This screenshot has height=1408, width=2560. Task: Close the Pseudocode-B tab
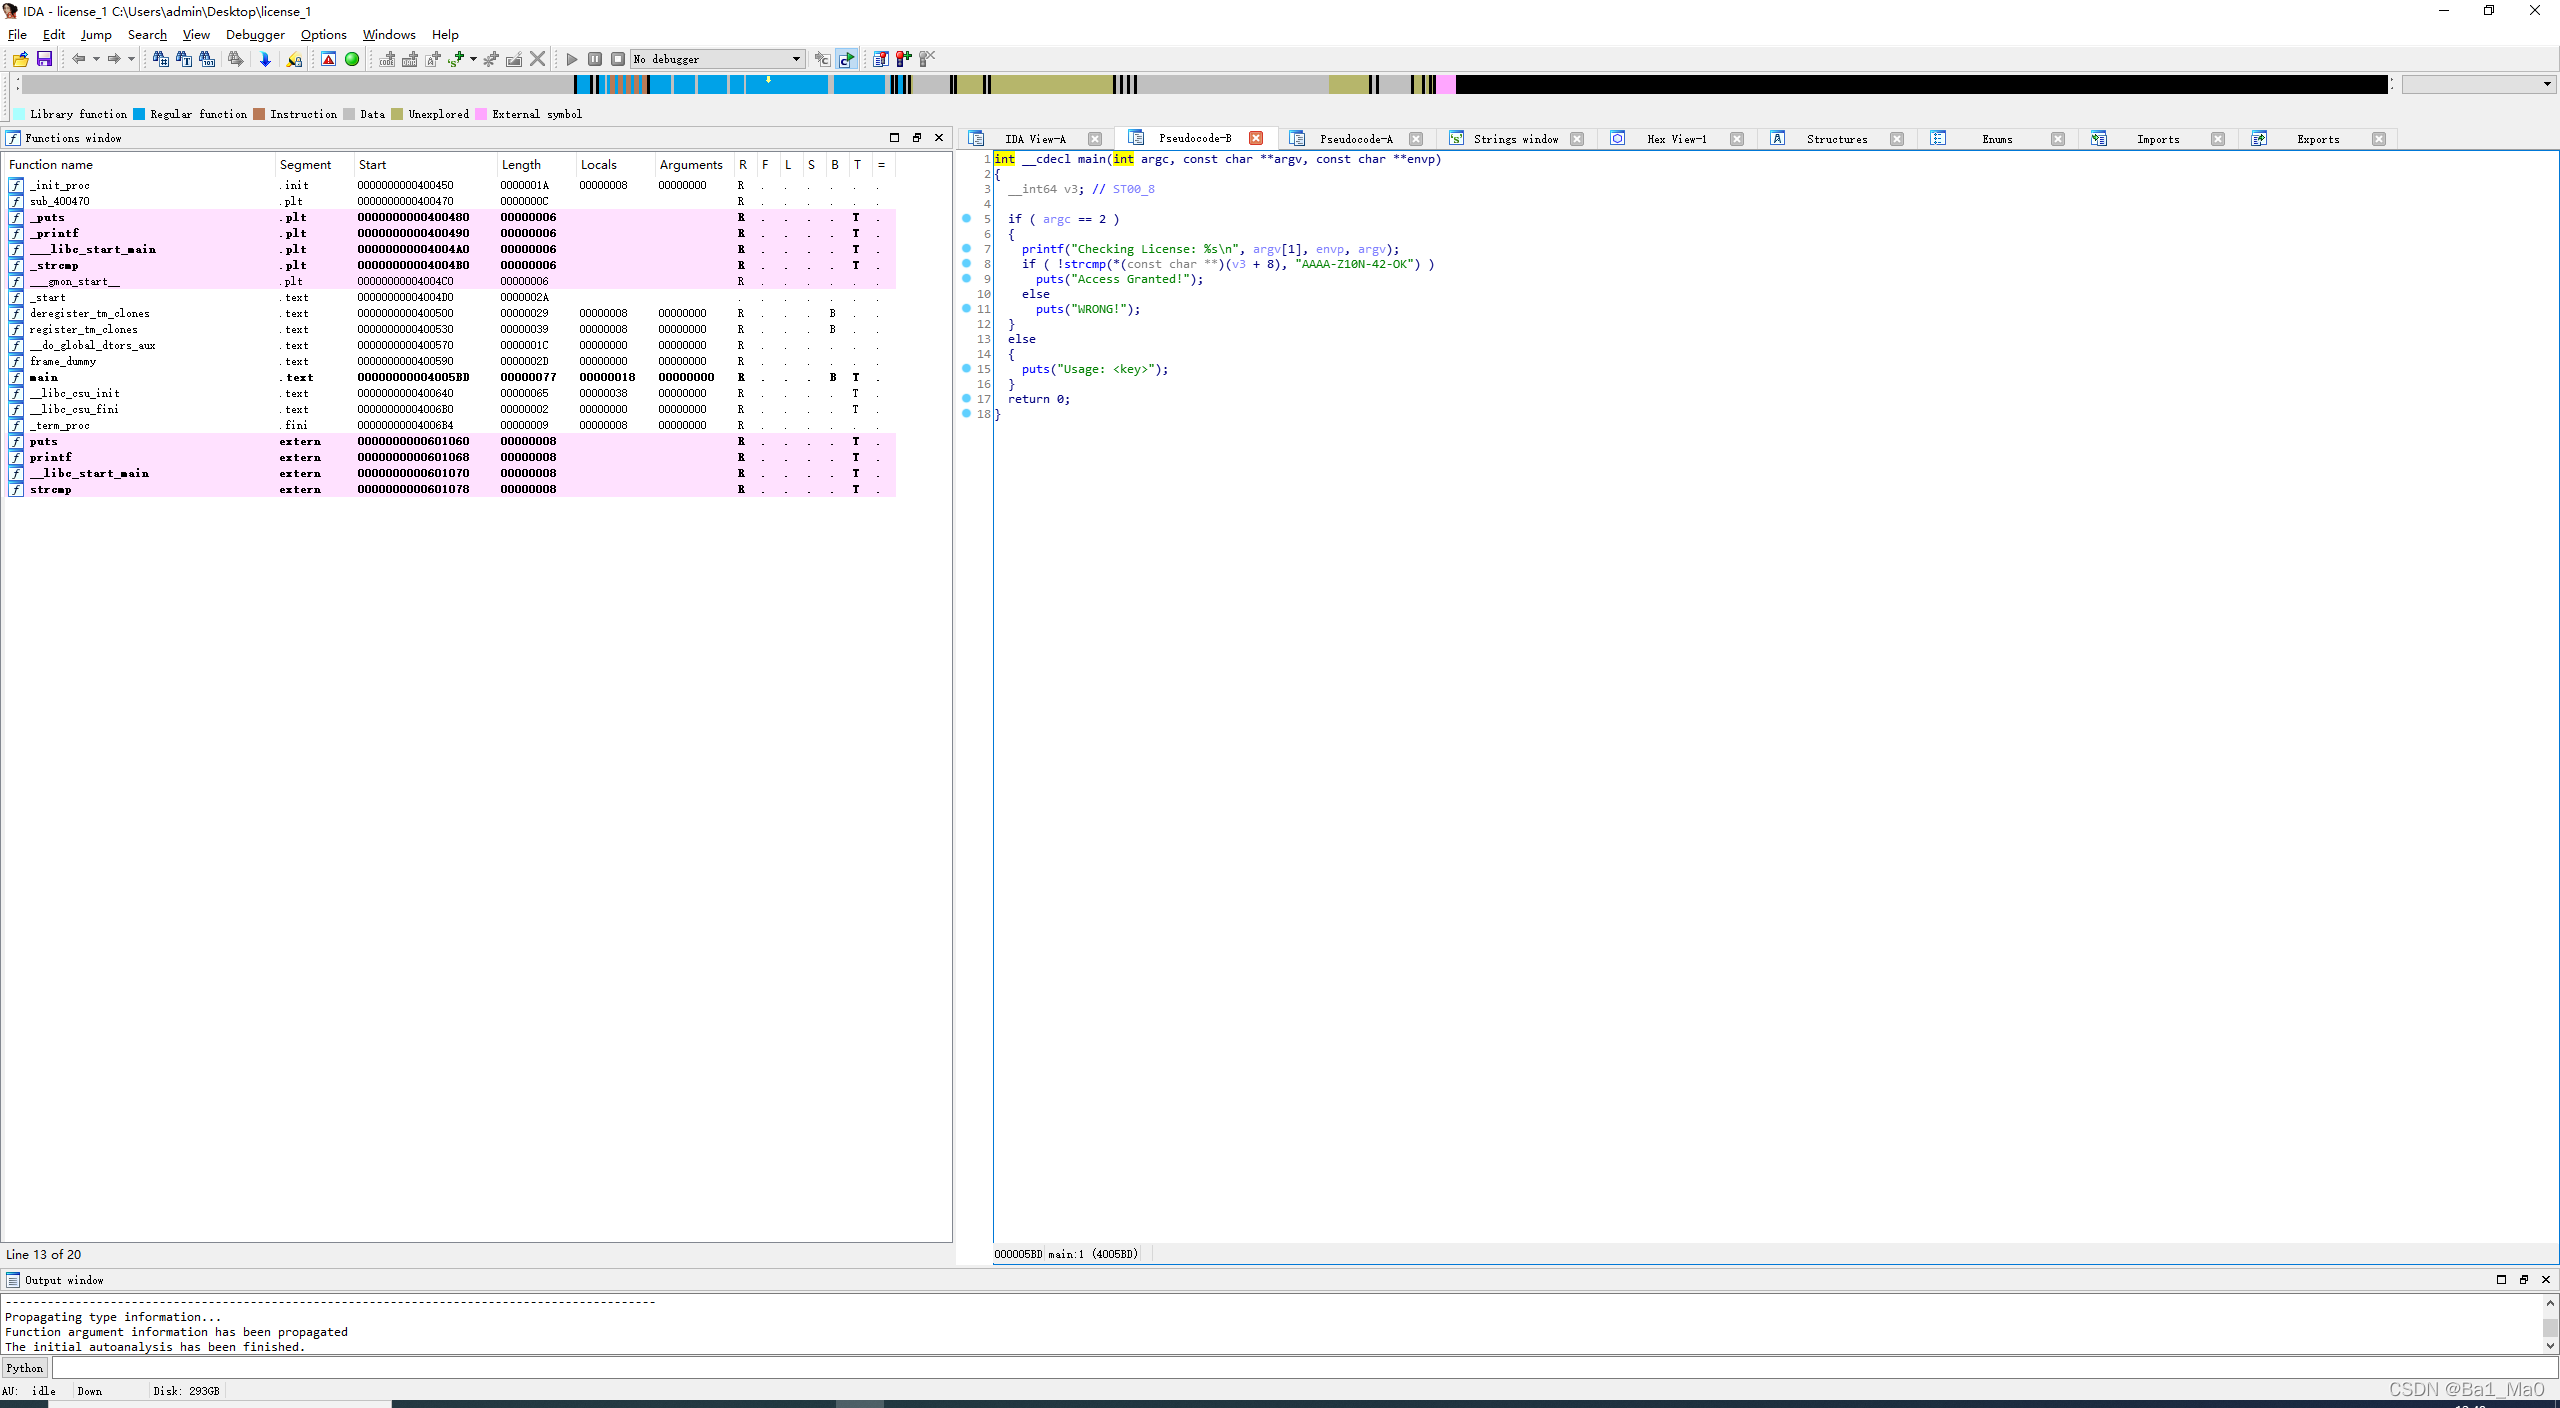click(x=1256, y=139)
